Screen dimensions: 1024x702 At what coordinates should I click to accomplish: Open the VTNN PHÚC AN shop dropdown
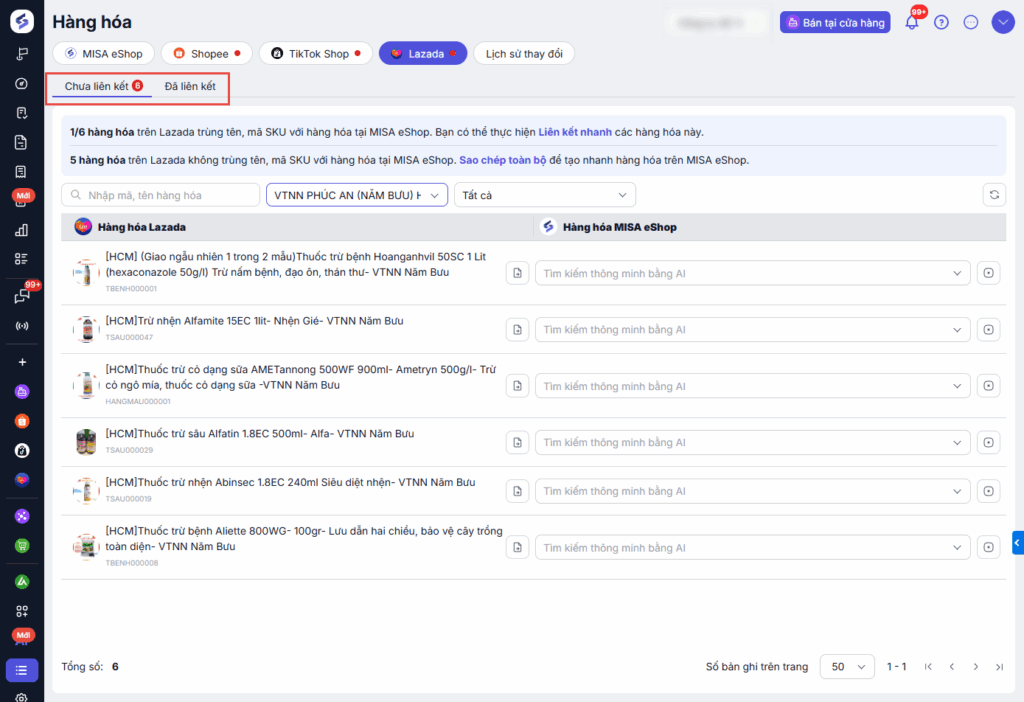[x=357, y=195]
